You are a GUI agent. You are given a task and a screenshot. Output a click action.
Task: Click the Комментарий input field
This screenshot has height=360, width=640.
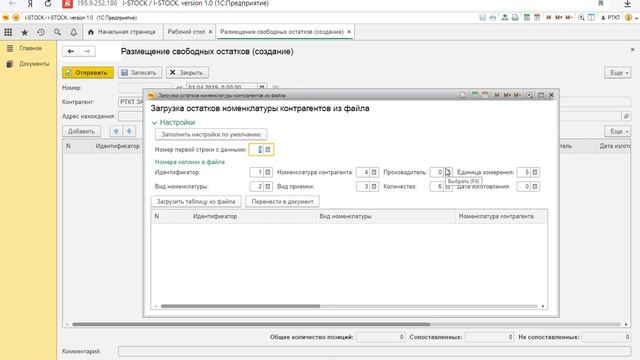click(x=374, y=351)
